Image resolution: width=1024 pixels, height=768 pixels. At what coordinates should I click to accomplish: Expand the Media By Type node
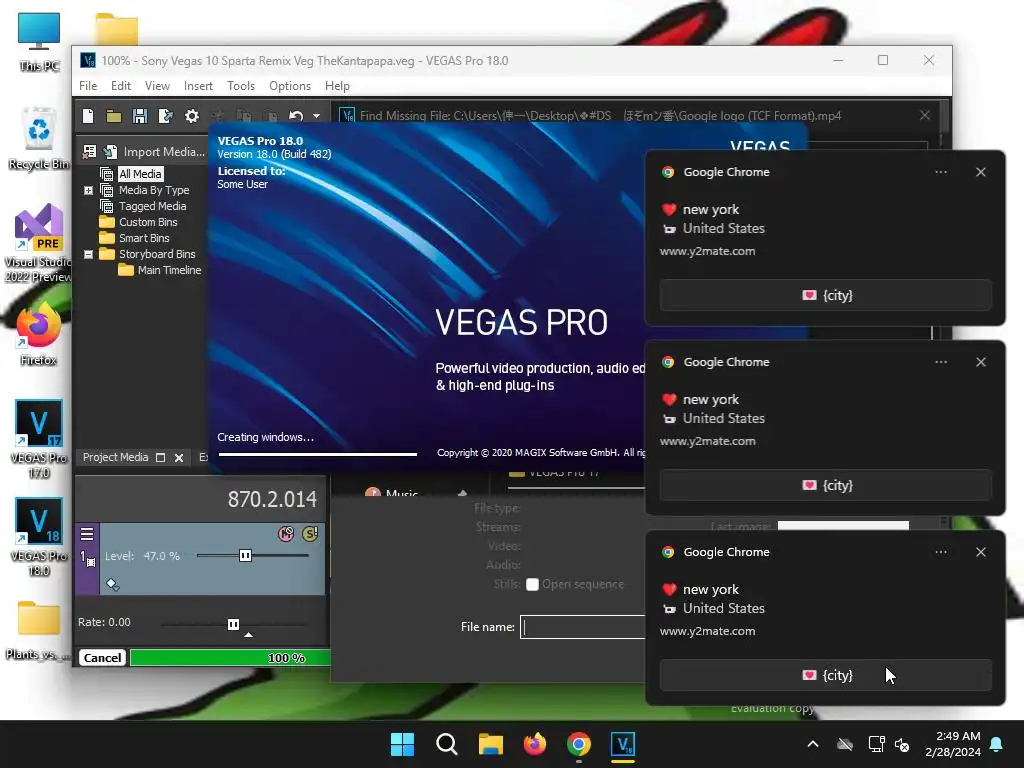[x=89, y=190]
